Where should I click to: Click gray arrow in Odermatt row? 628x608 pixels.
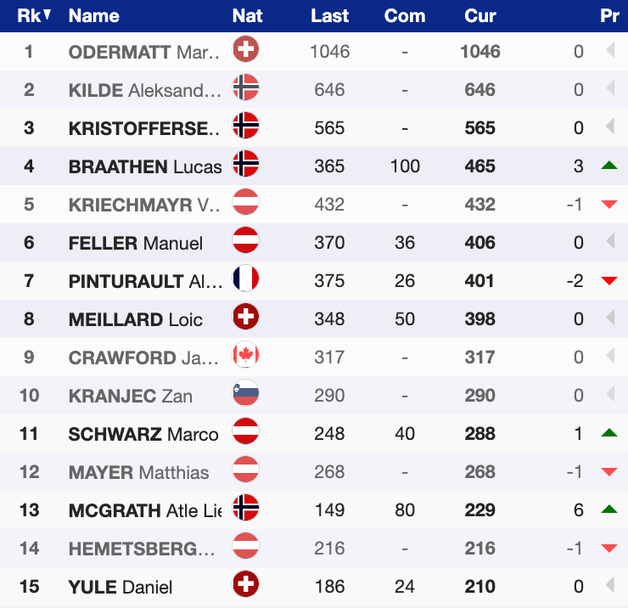tap(609, 51)
